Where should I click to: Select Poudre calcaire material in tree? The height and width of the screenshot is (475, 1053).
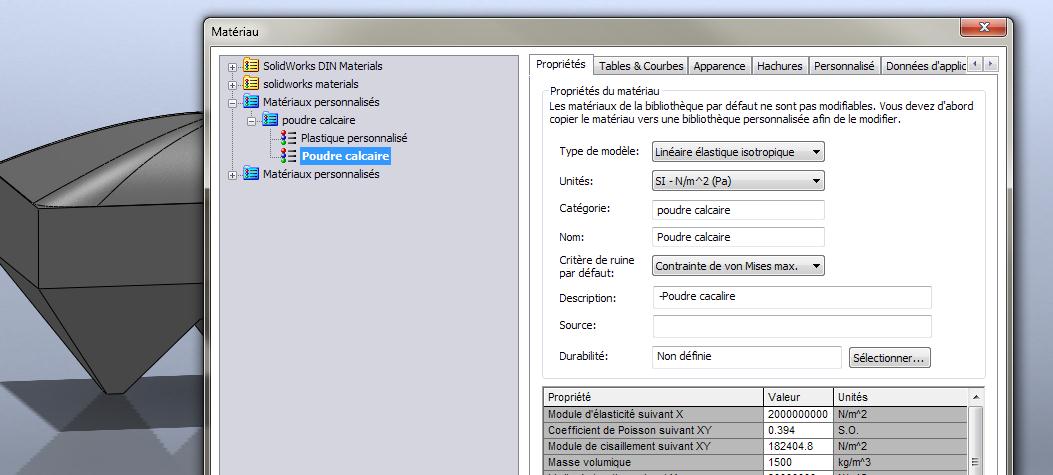[345, 156]
